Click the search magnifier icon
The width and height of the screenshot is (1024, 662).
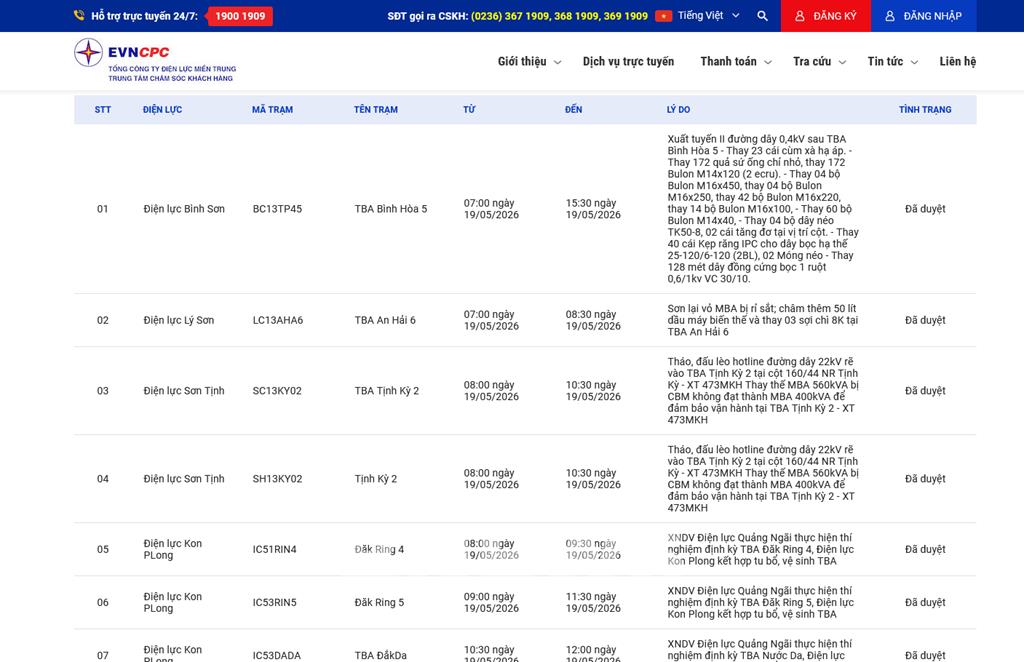[762, 16]
